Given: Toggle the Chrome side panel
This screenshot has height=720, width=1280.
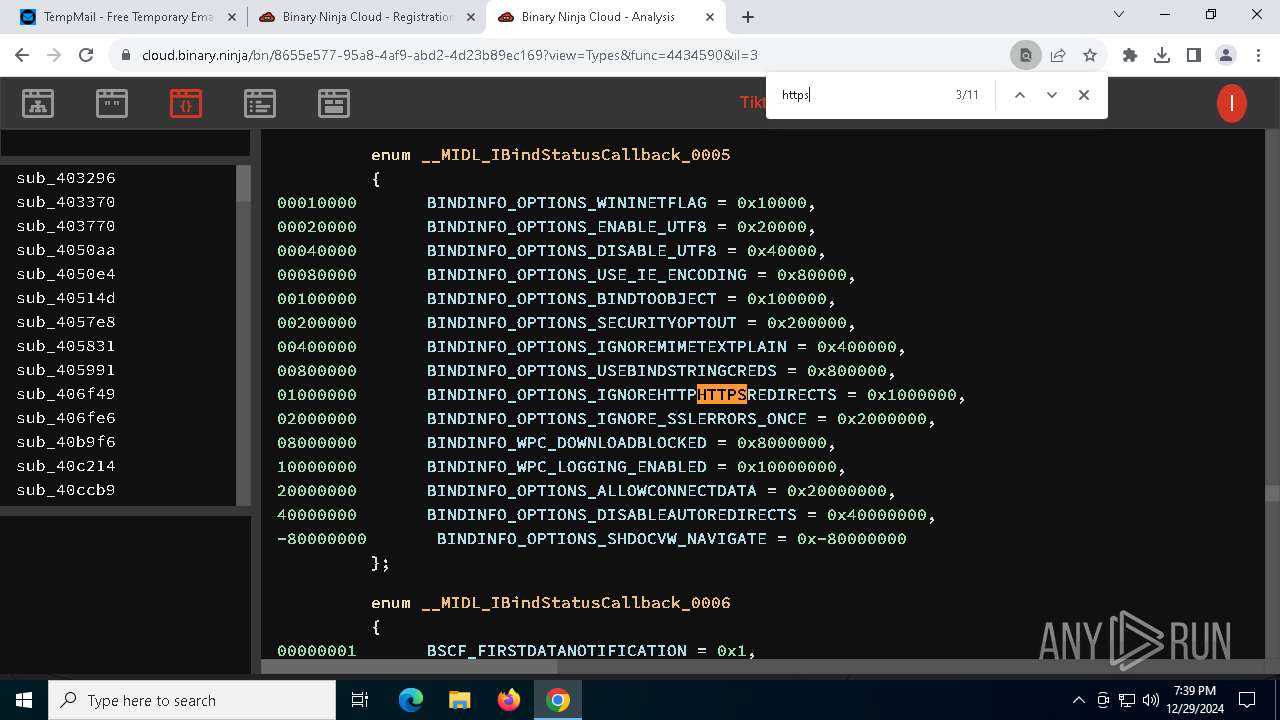Looking at the screenshot, I should click(x=1193, y=56).
